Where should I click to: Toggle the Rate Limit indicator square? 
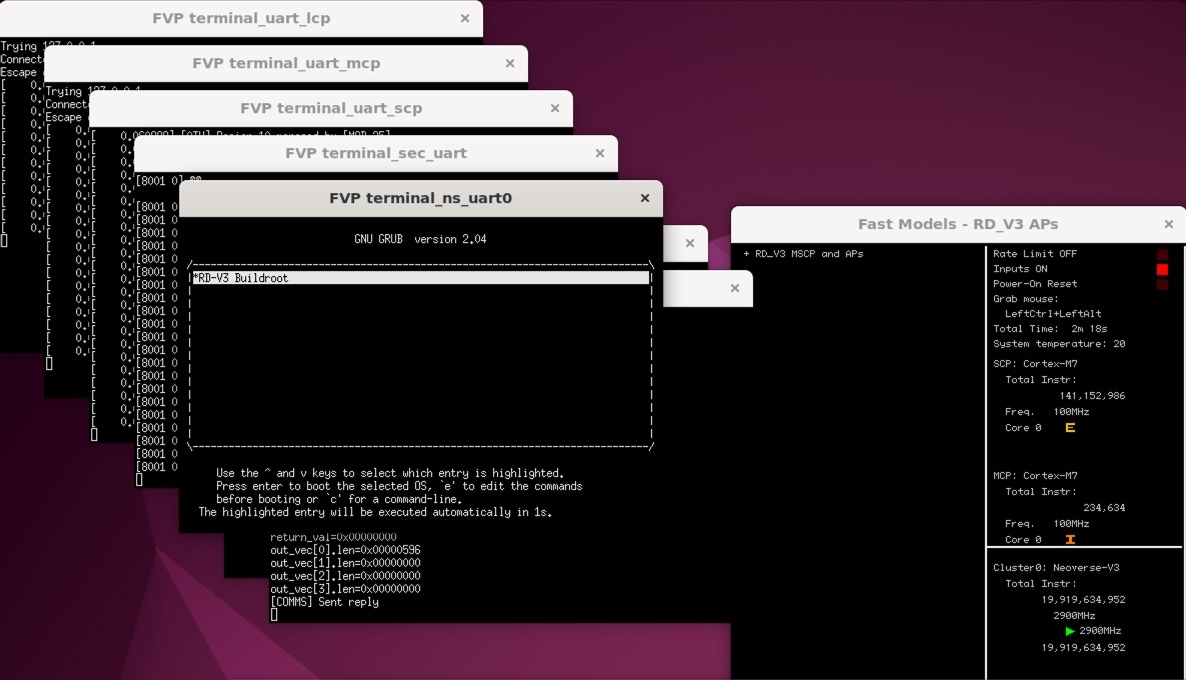tap(1162, 254)
